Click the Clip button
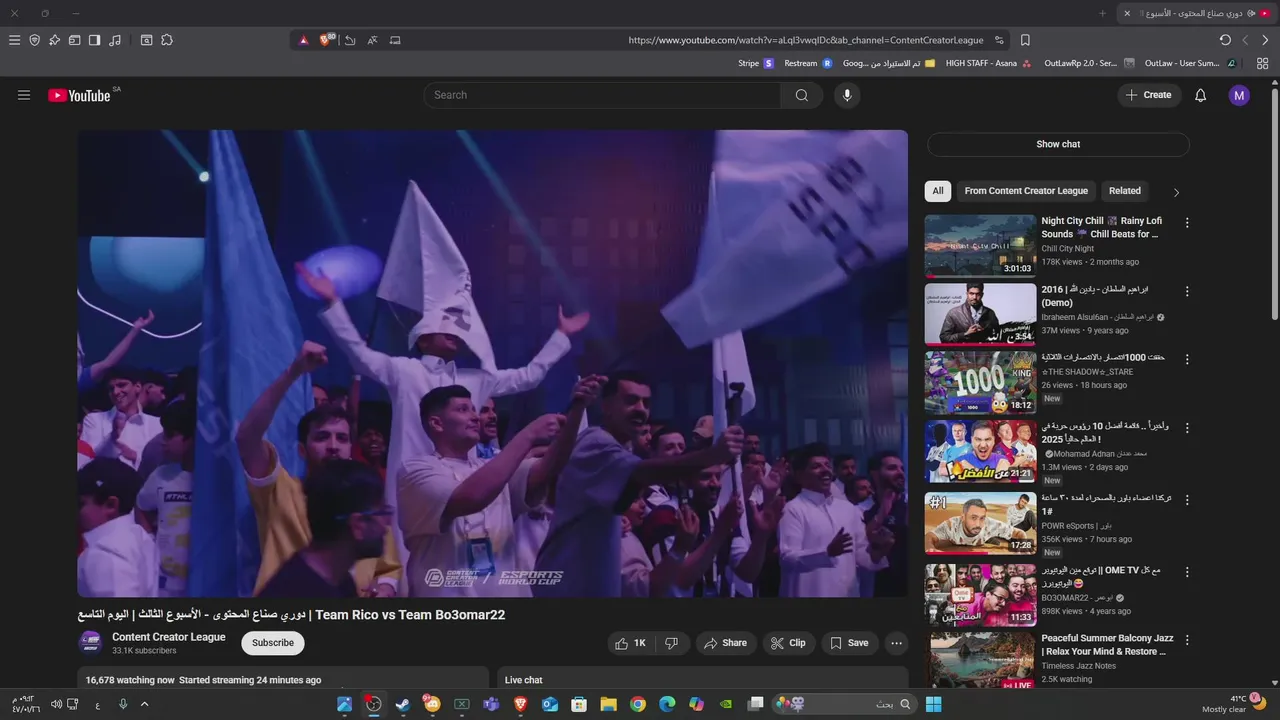1280x720 pixels. click(788, 643)
